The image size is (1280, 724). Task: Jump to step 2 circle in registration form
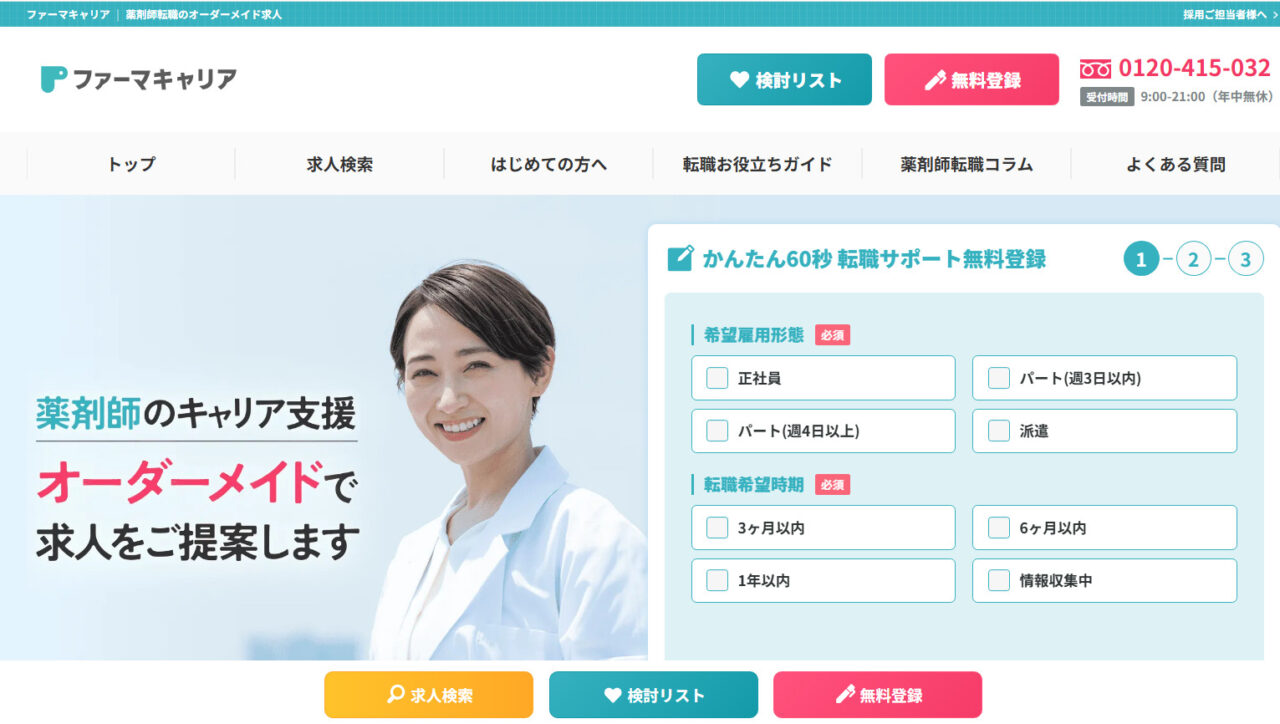(1193, 260)
